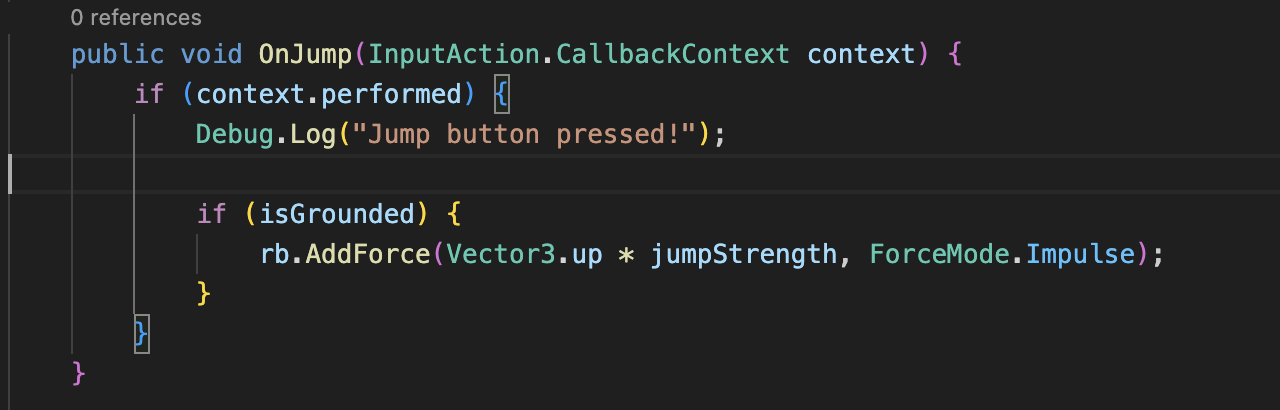The image size is (1280, 410).
Task: Click the highlighted closing brace of the if block
Action: tap(142, 333)
